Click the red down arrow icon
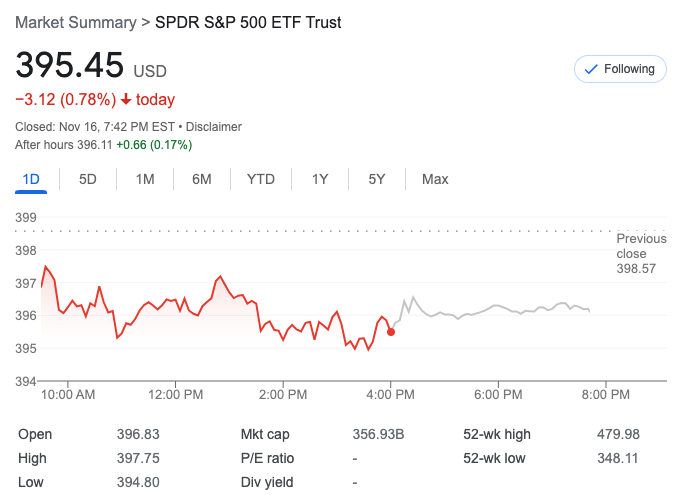 126,100
